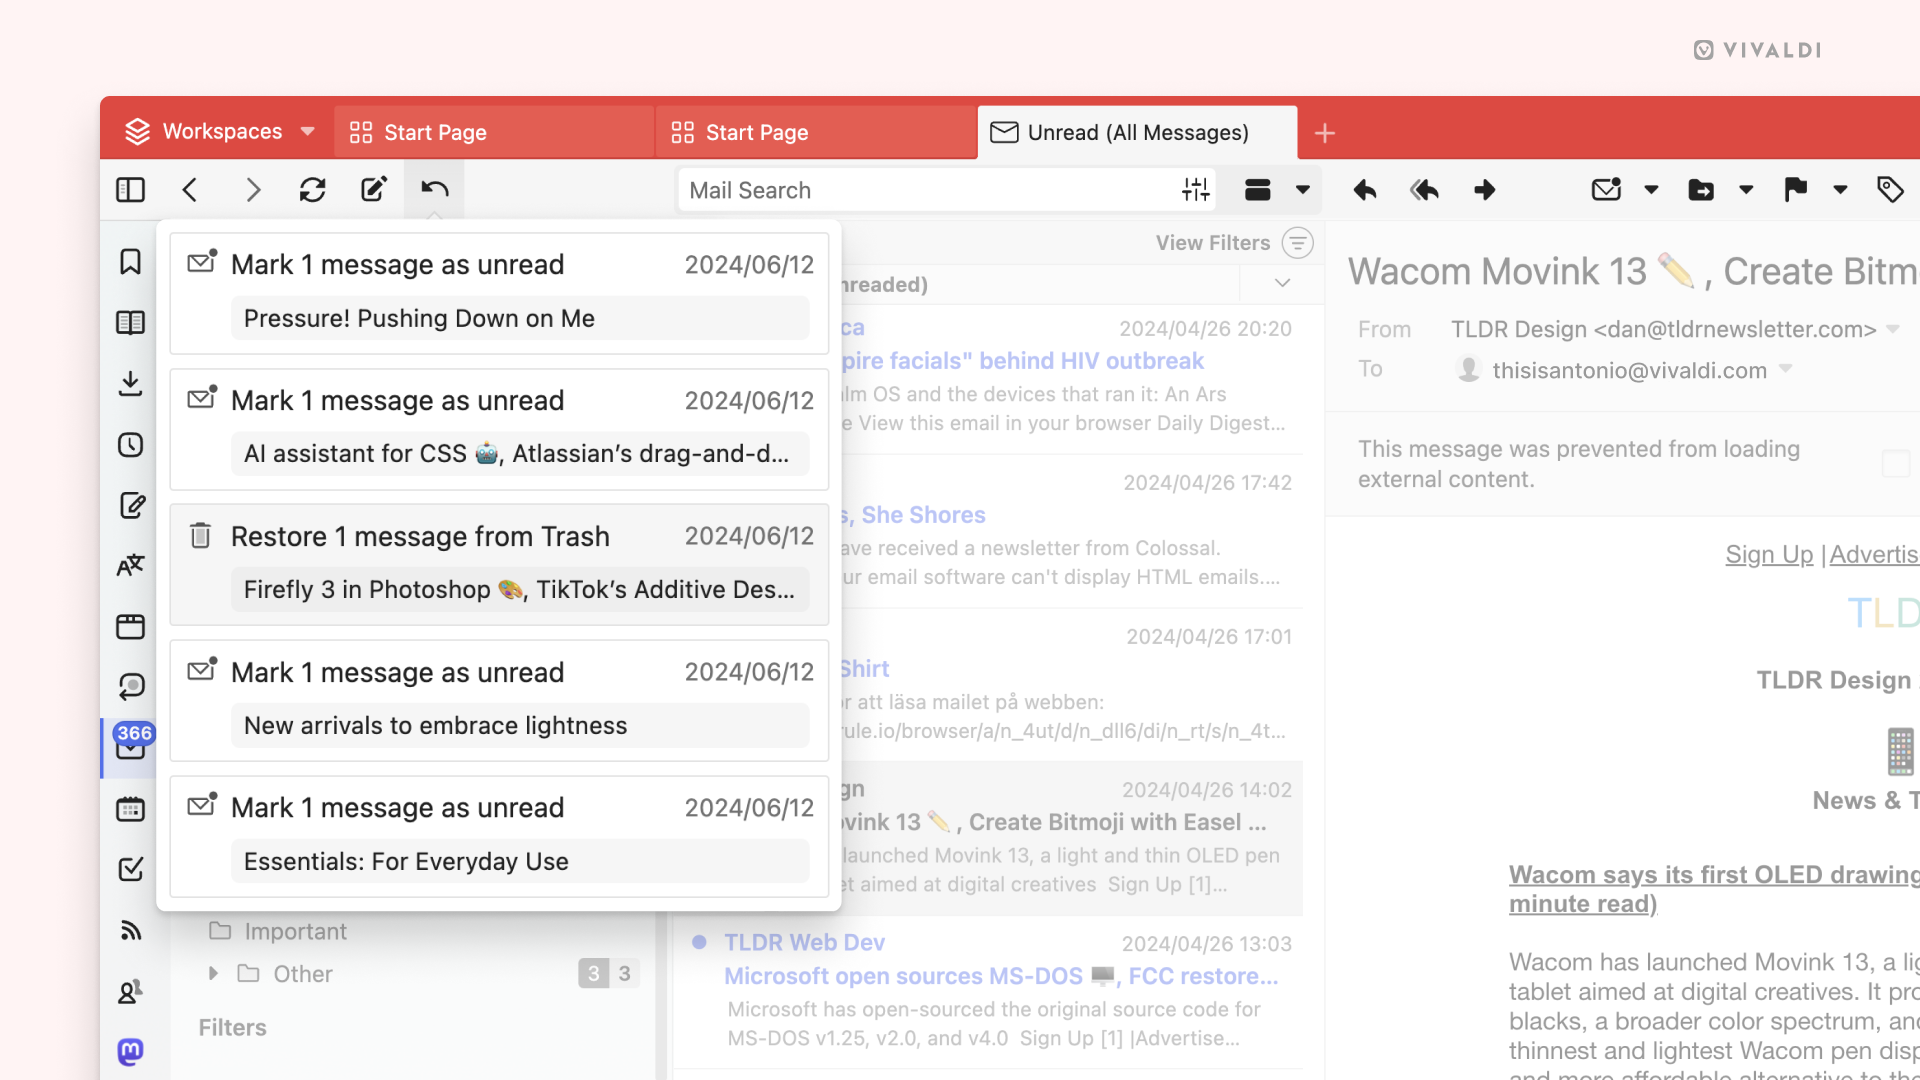Click the flag message icon in toolbar
This screenshot has width=1920, height=1080.
(x=1796, y=189)
